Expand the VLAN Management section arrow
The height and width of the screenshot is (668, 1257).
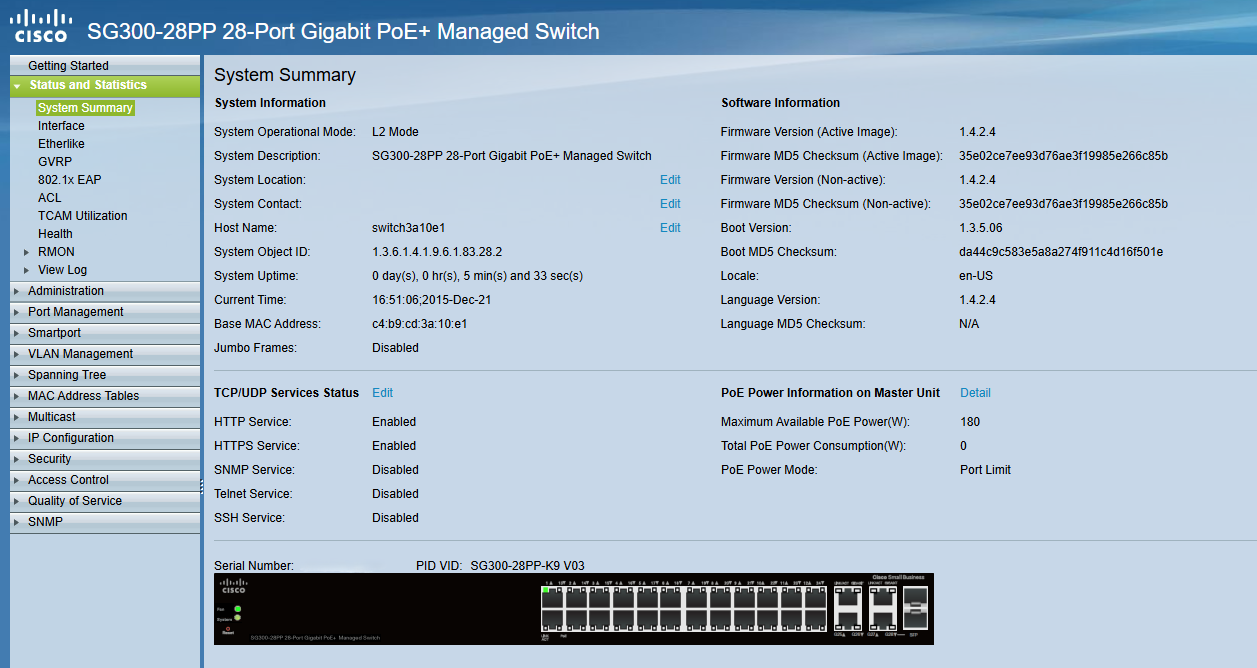[17, 354]
